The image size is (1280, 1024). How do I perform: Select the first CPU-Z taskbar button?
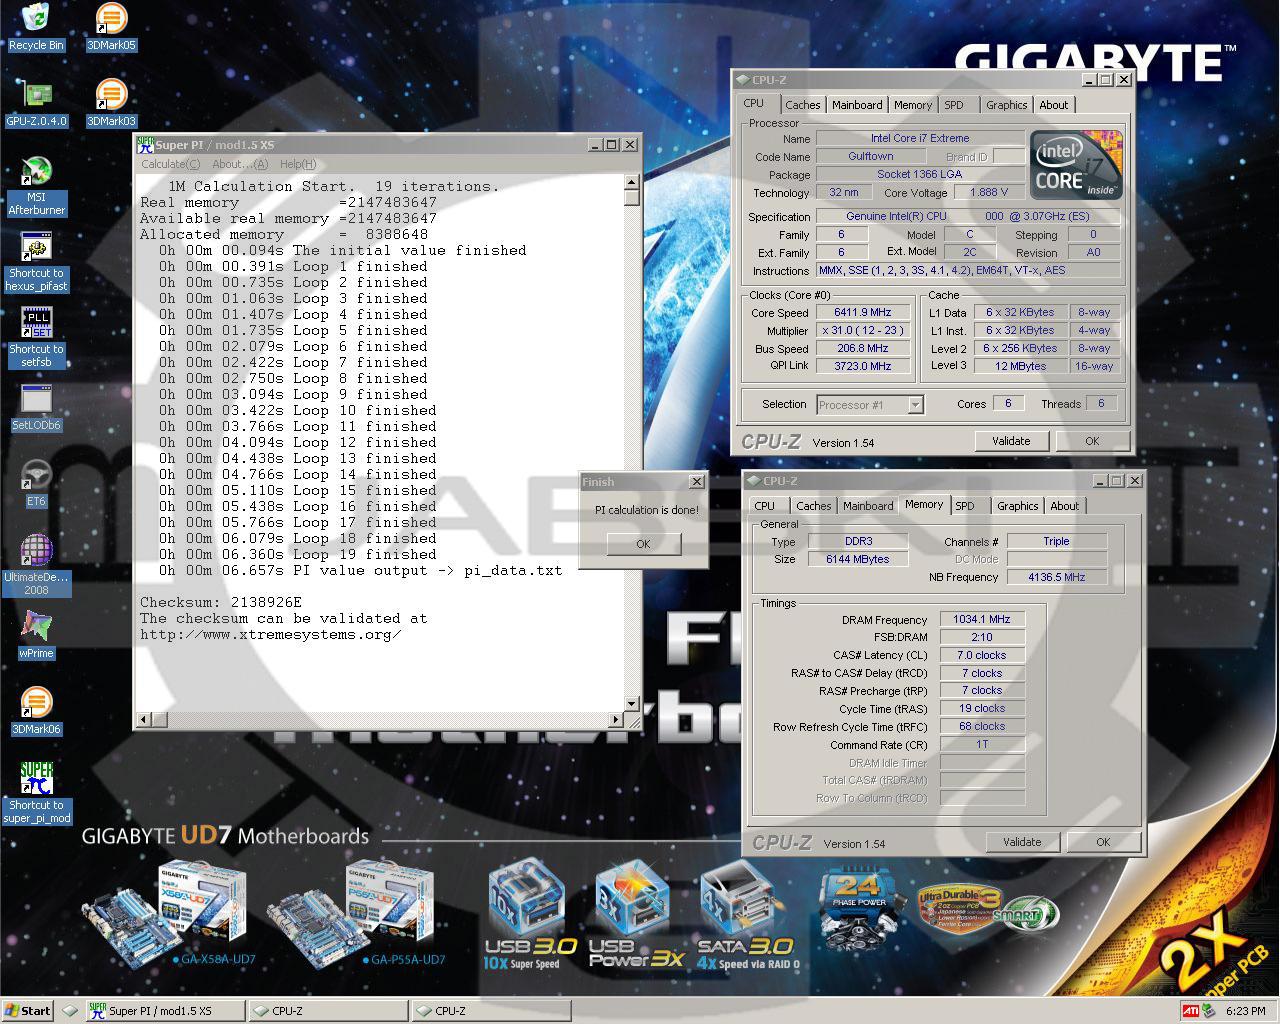pyautogui.click(x=328, y=1011)
